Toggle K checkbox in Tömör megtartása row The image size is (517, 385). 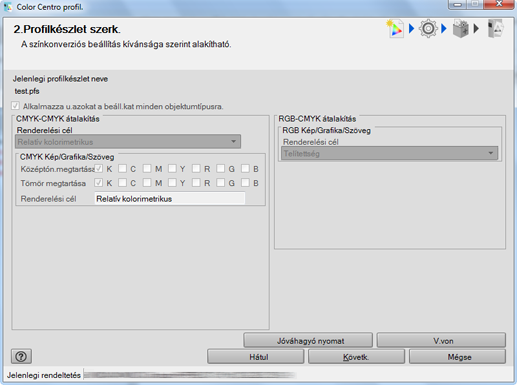pos(99,183)
